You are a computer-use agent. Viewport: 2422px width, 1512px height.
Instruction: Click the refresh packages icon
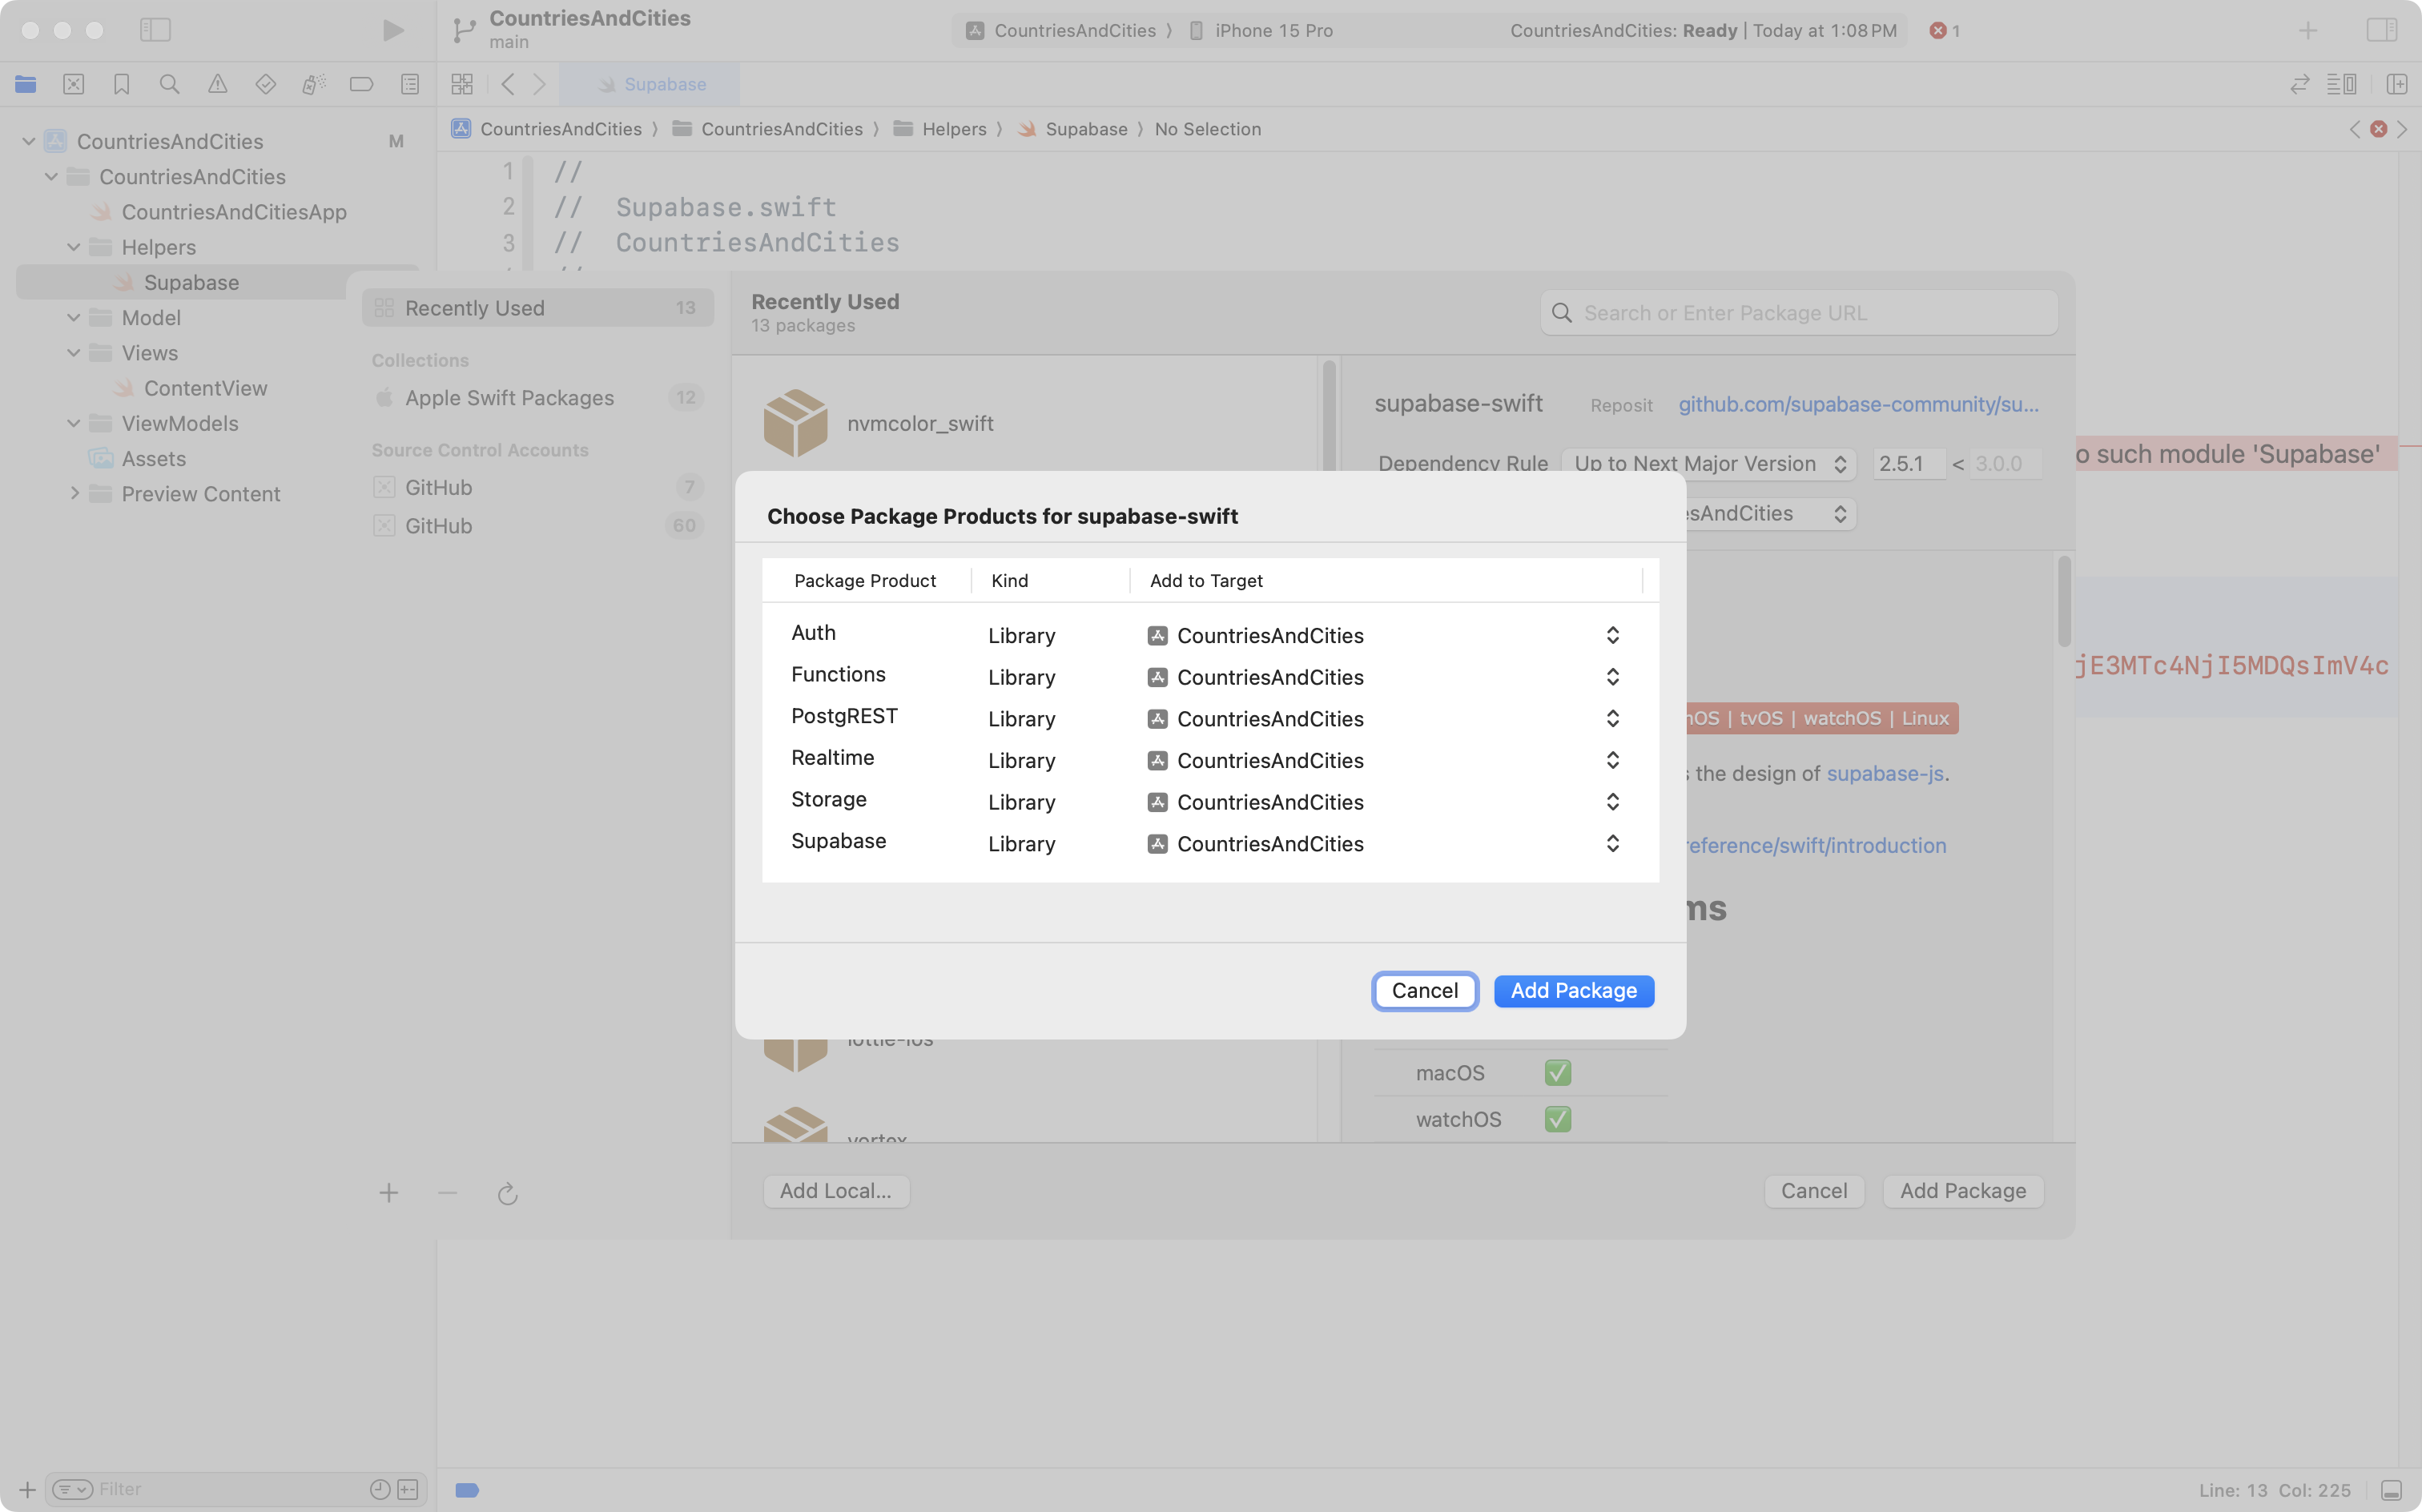pyautogui.click(x=507, y=1193)
